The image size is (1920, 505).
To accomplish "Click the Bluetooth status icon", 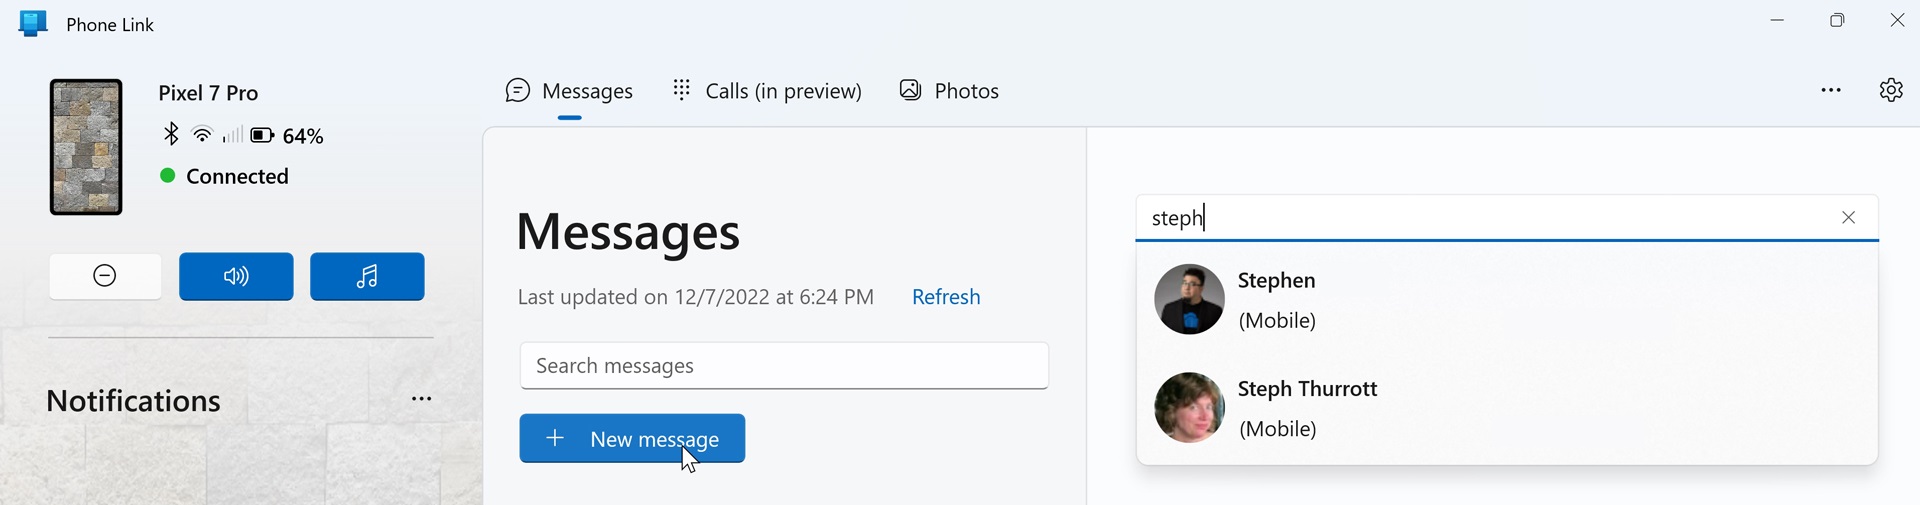I will [x=171, y=134].
